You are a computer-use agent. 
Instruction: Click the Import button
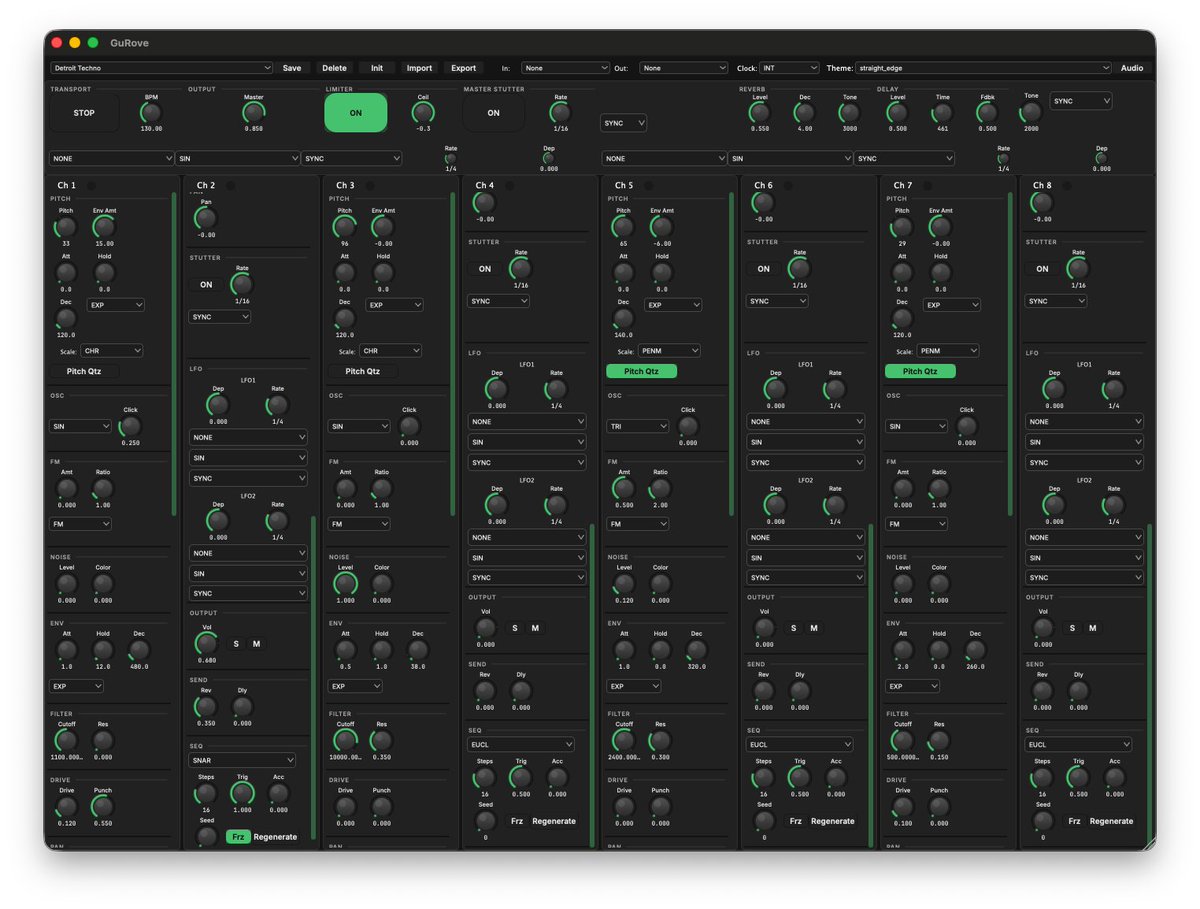click(419, 68)
